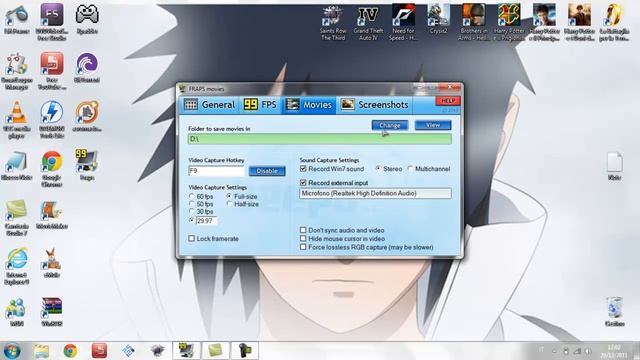The height and width of the screenshot is (360, 640).
Task: Toggle the Record Win7 sound checkbox
Action: pos(303,169)
